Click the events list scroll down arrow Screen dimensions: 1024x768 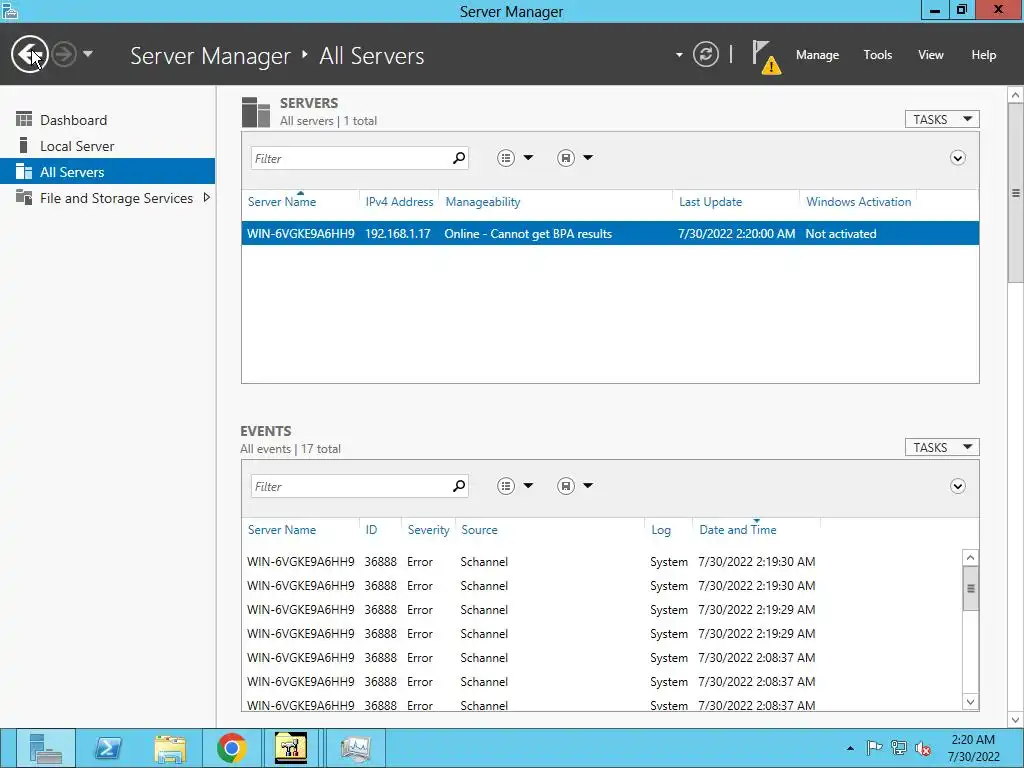pyautogui.click(x=970, y=702)
